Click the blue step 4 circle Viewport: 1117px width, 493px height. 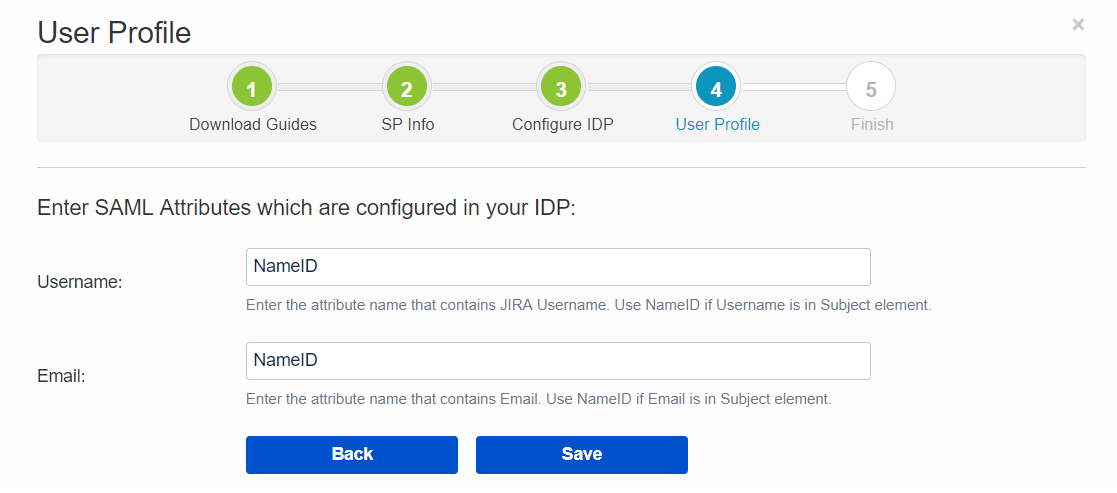click(x=716, y=88)
